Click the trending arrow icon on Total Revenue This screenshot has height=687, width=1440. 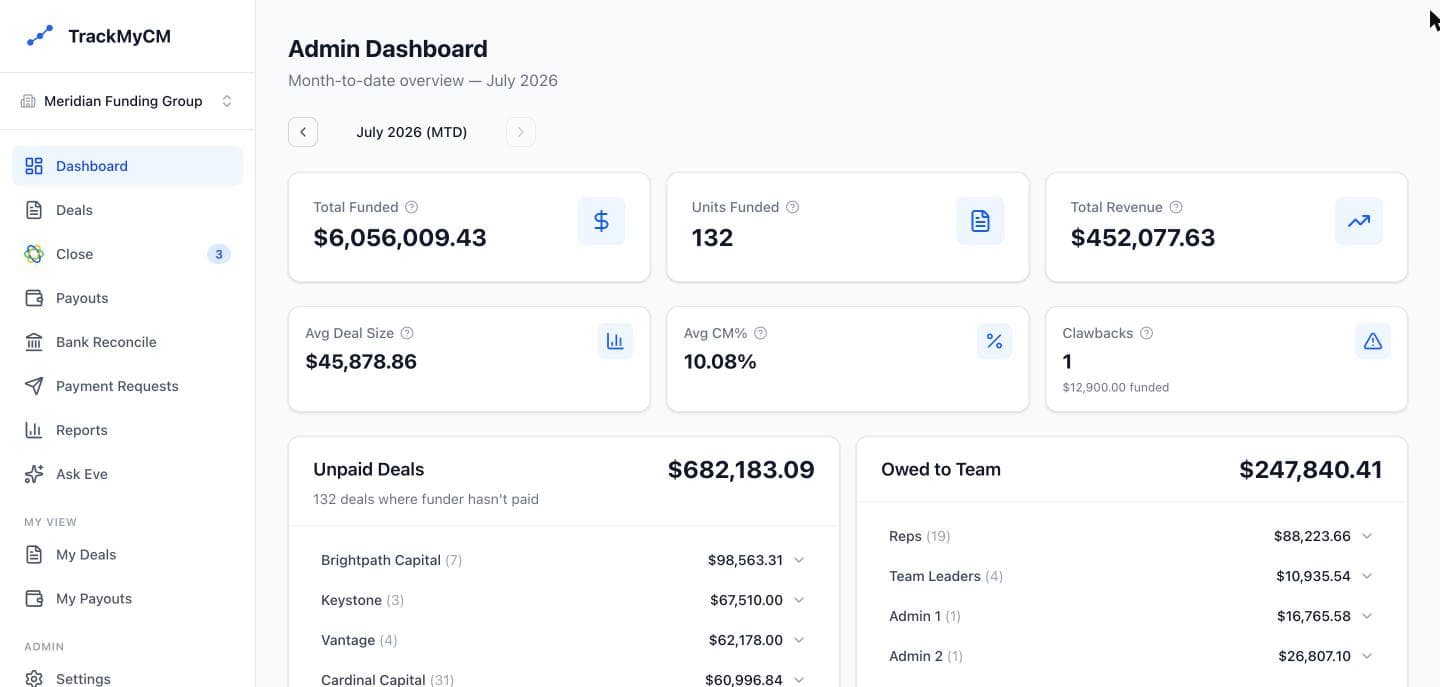click(1359, 221)
